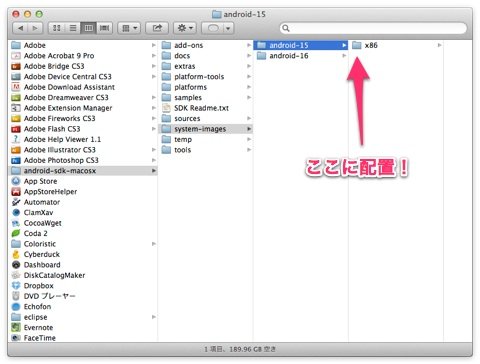Select the Automator icon

[16, 202]
